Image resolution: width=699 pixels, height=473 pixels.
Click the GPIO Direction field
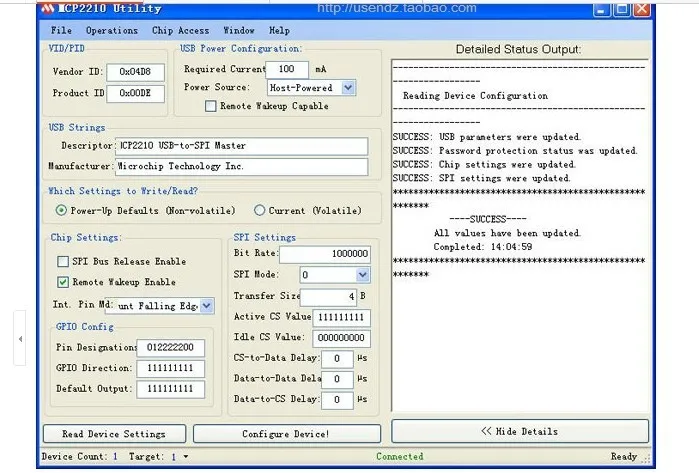coord(171,368)
